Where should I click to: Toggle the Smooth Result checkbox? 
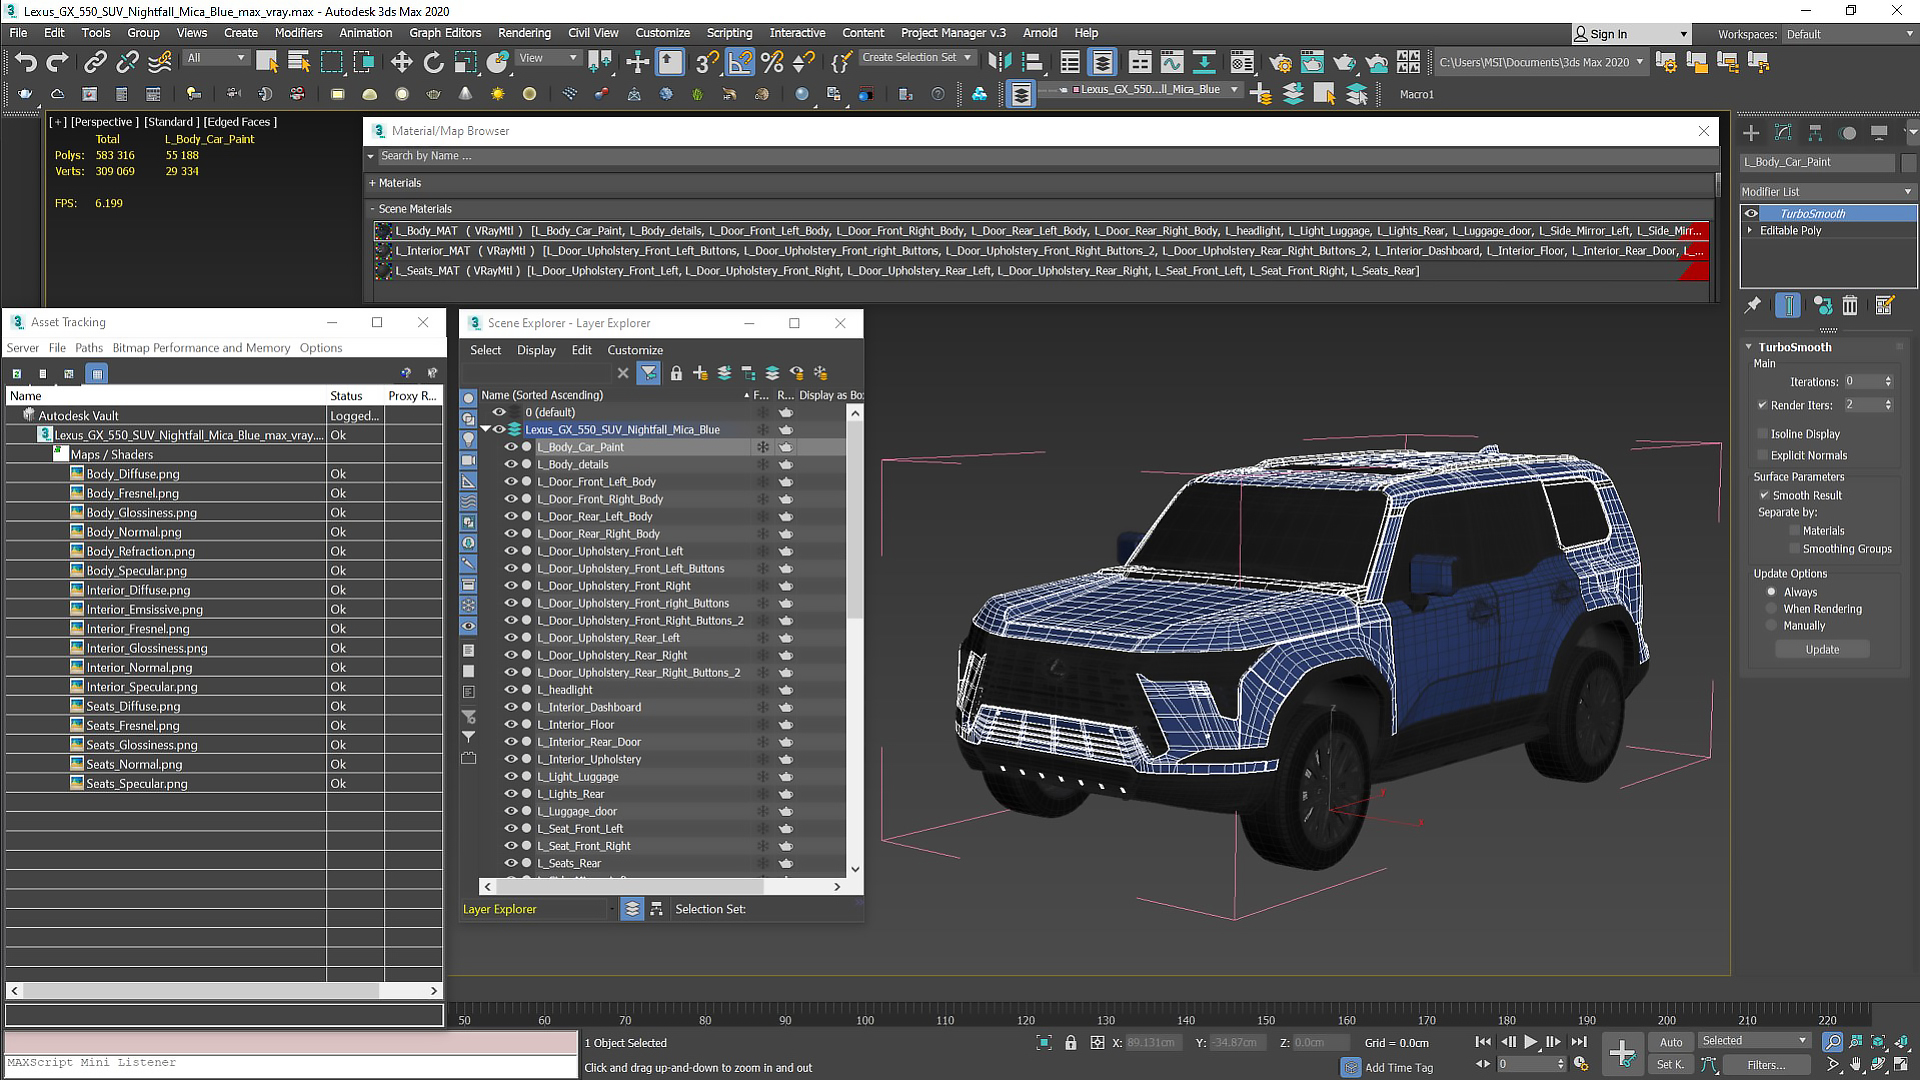[x=1764, y=495]
